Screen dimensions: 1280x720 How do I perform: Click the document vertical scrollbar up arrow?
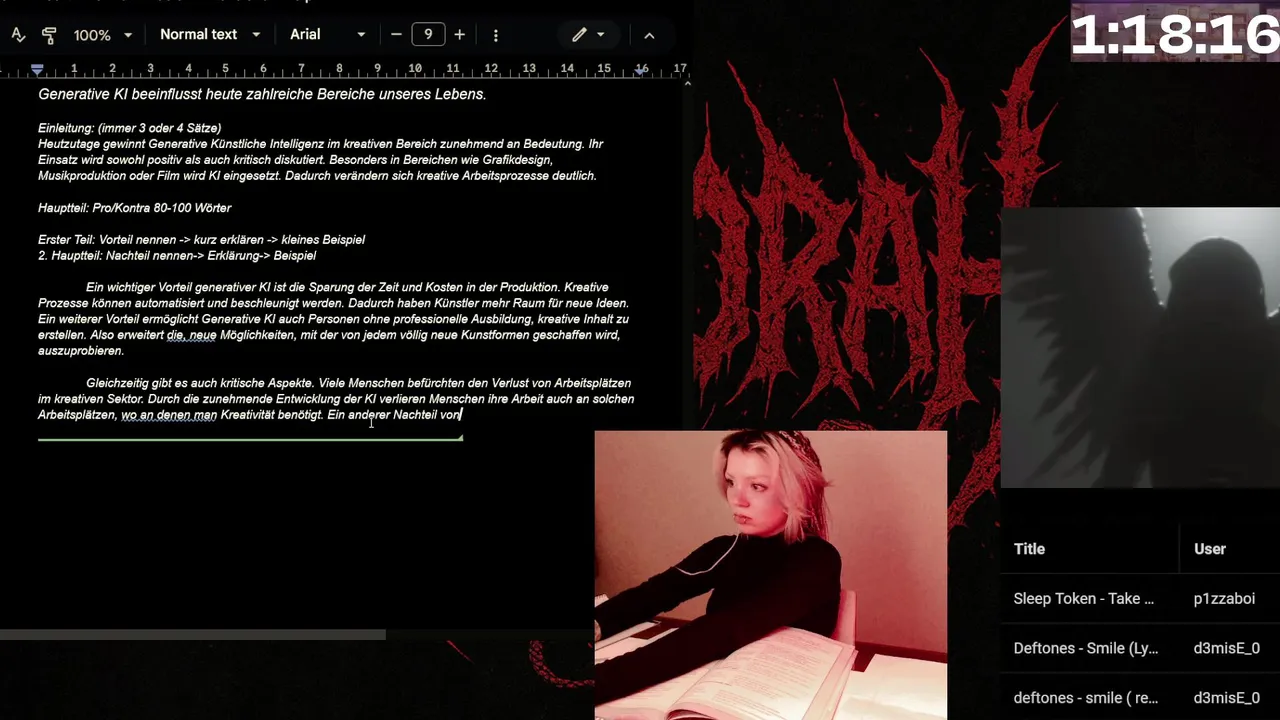tap(687, 84)
